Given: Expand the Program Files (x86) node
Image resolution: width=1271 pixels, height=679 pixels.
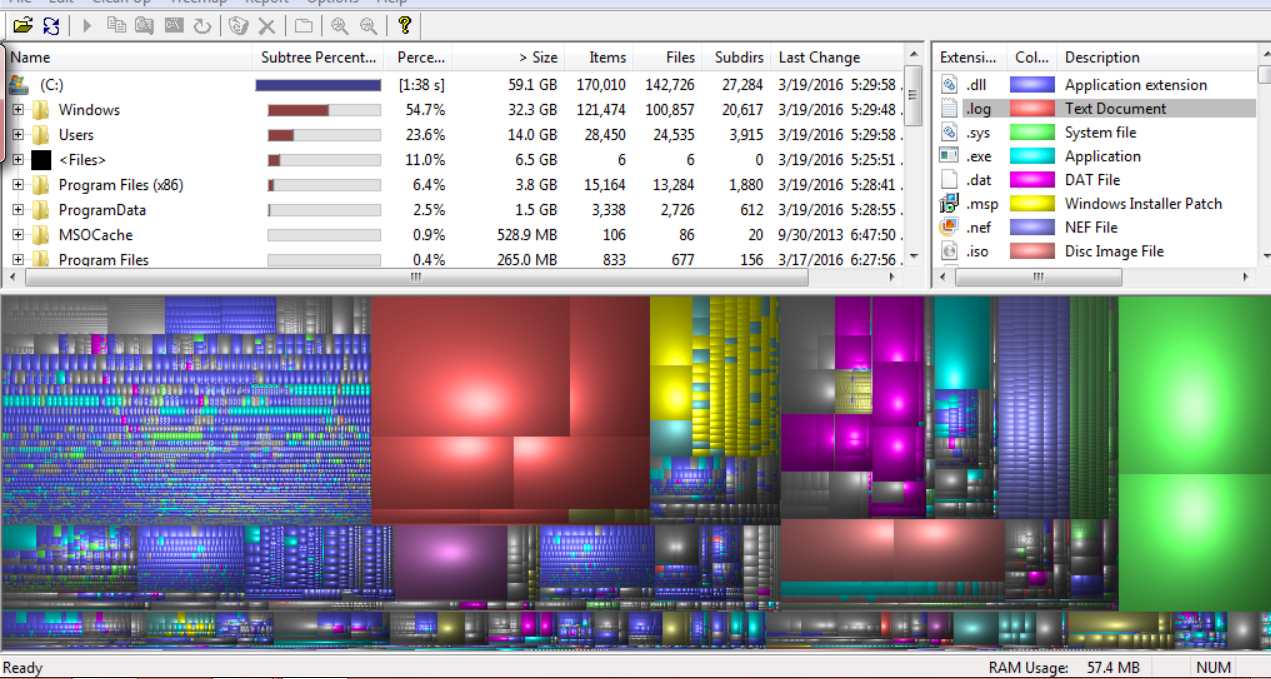Looking at the screenshot, I should (18, 185).
